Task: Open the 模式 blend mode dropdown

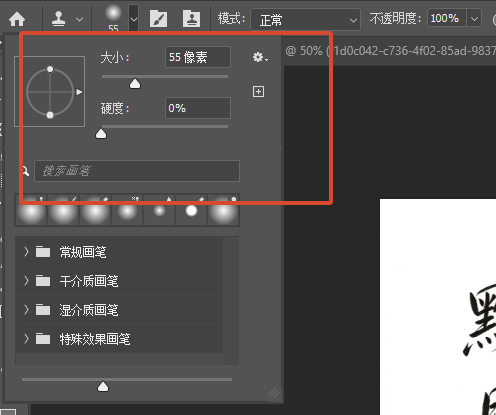Action: coord(305,20)
